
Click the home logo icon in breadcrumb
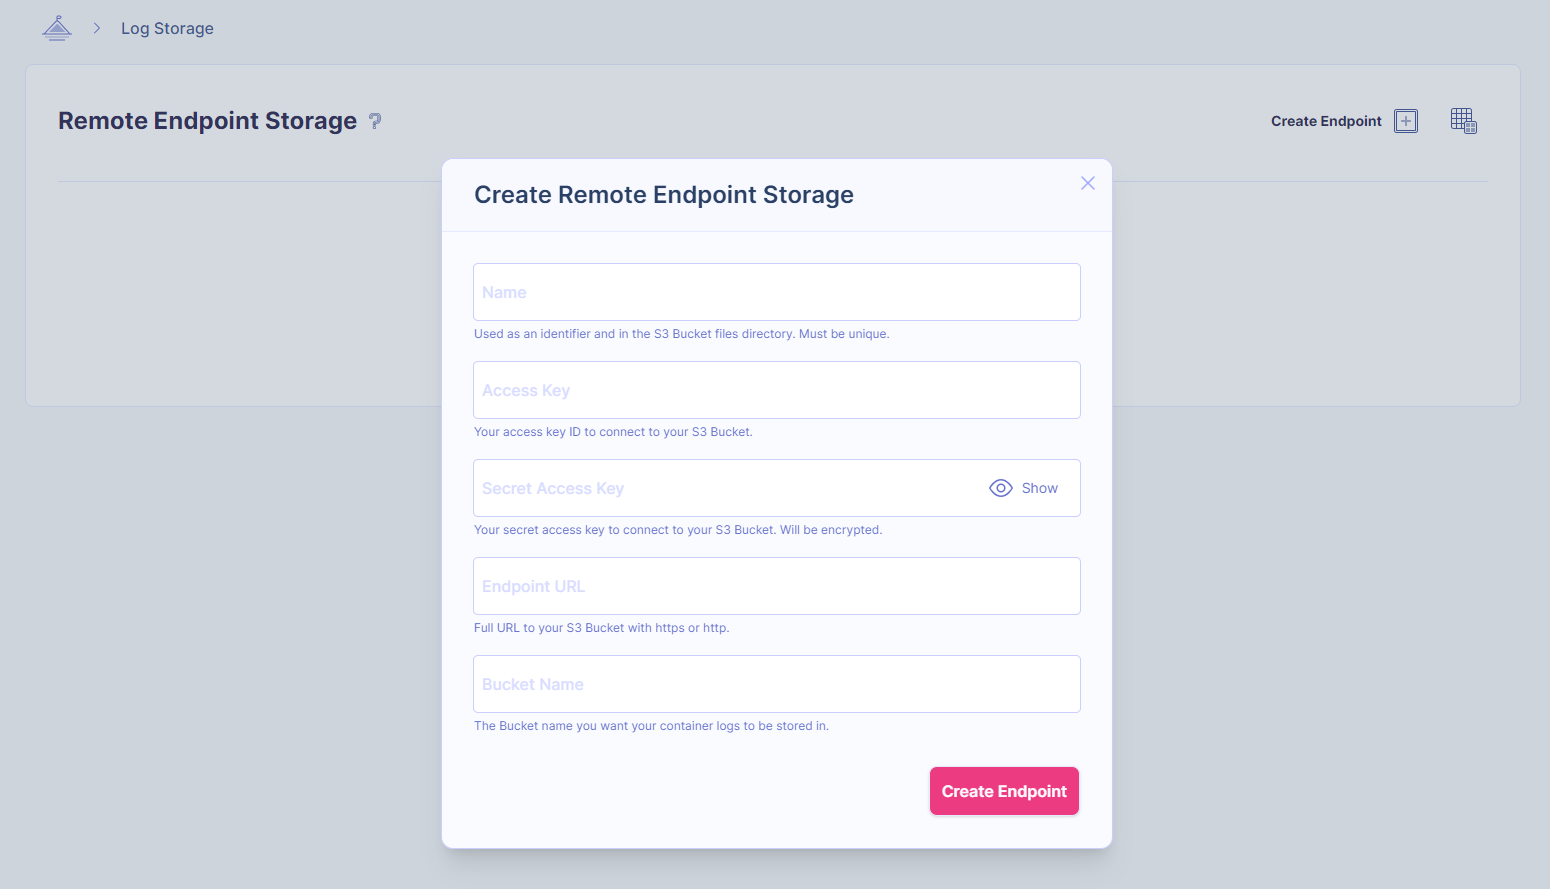(x=57, y=28)
